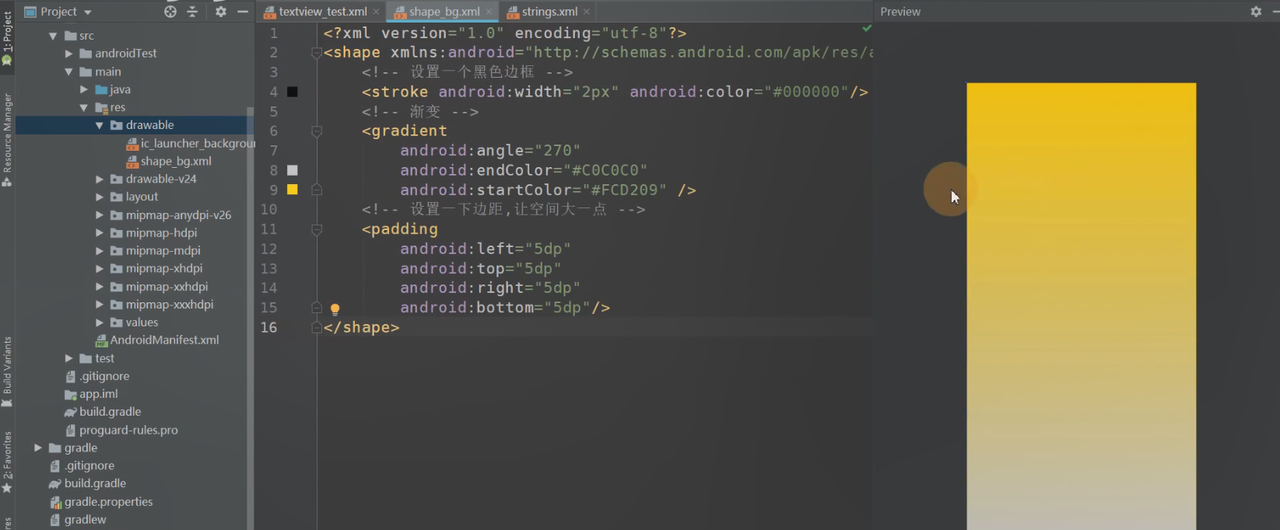This screenshot has width=1280, height=530.
Task: Click the gradient preview image
Action: pyautogui.click(x=1081, y=306)
